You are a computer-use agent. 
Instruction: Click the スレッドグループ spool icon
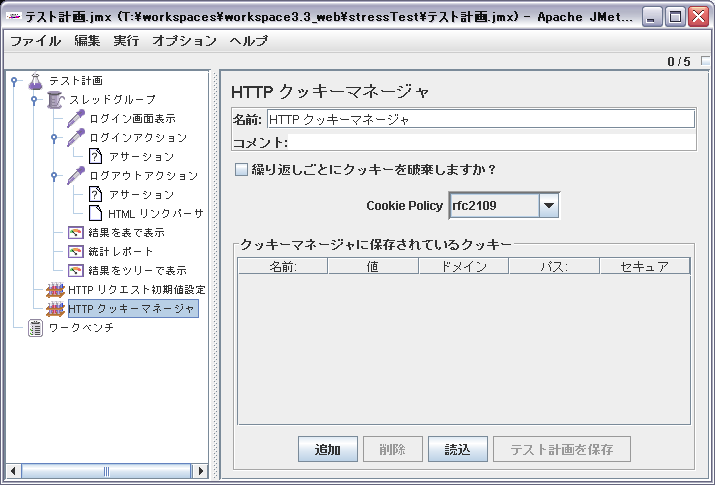coord(56,100)
